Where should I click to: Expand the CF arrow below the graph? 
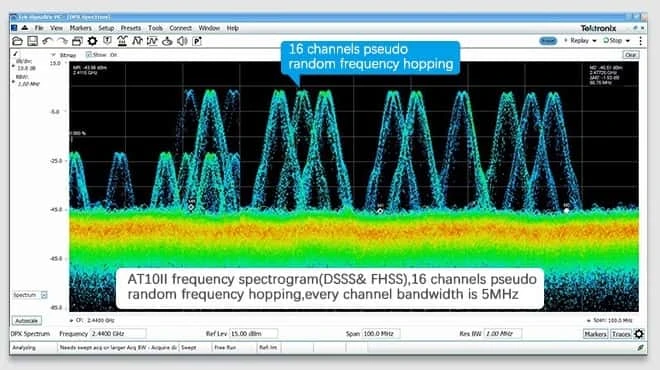[x=71, y=320]
